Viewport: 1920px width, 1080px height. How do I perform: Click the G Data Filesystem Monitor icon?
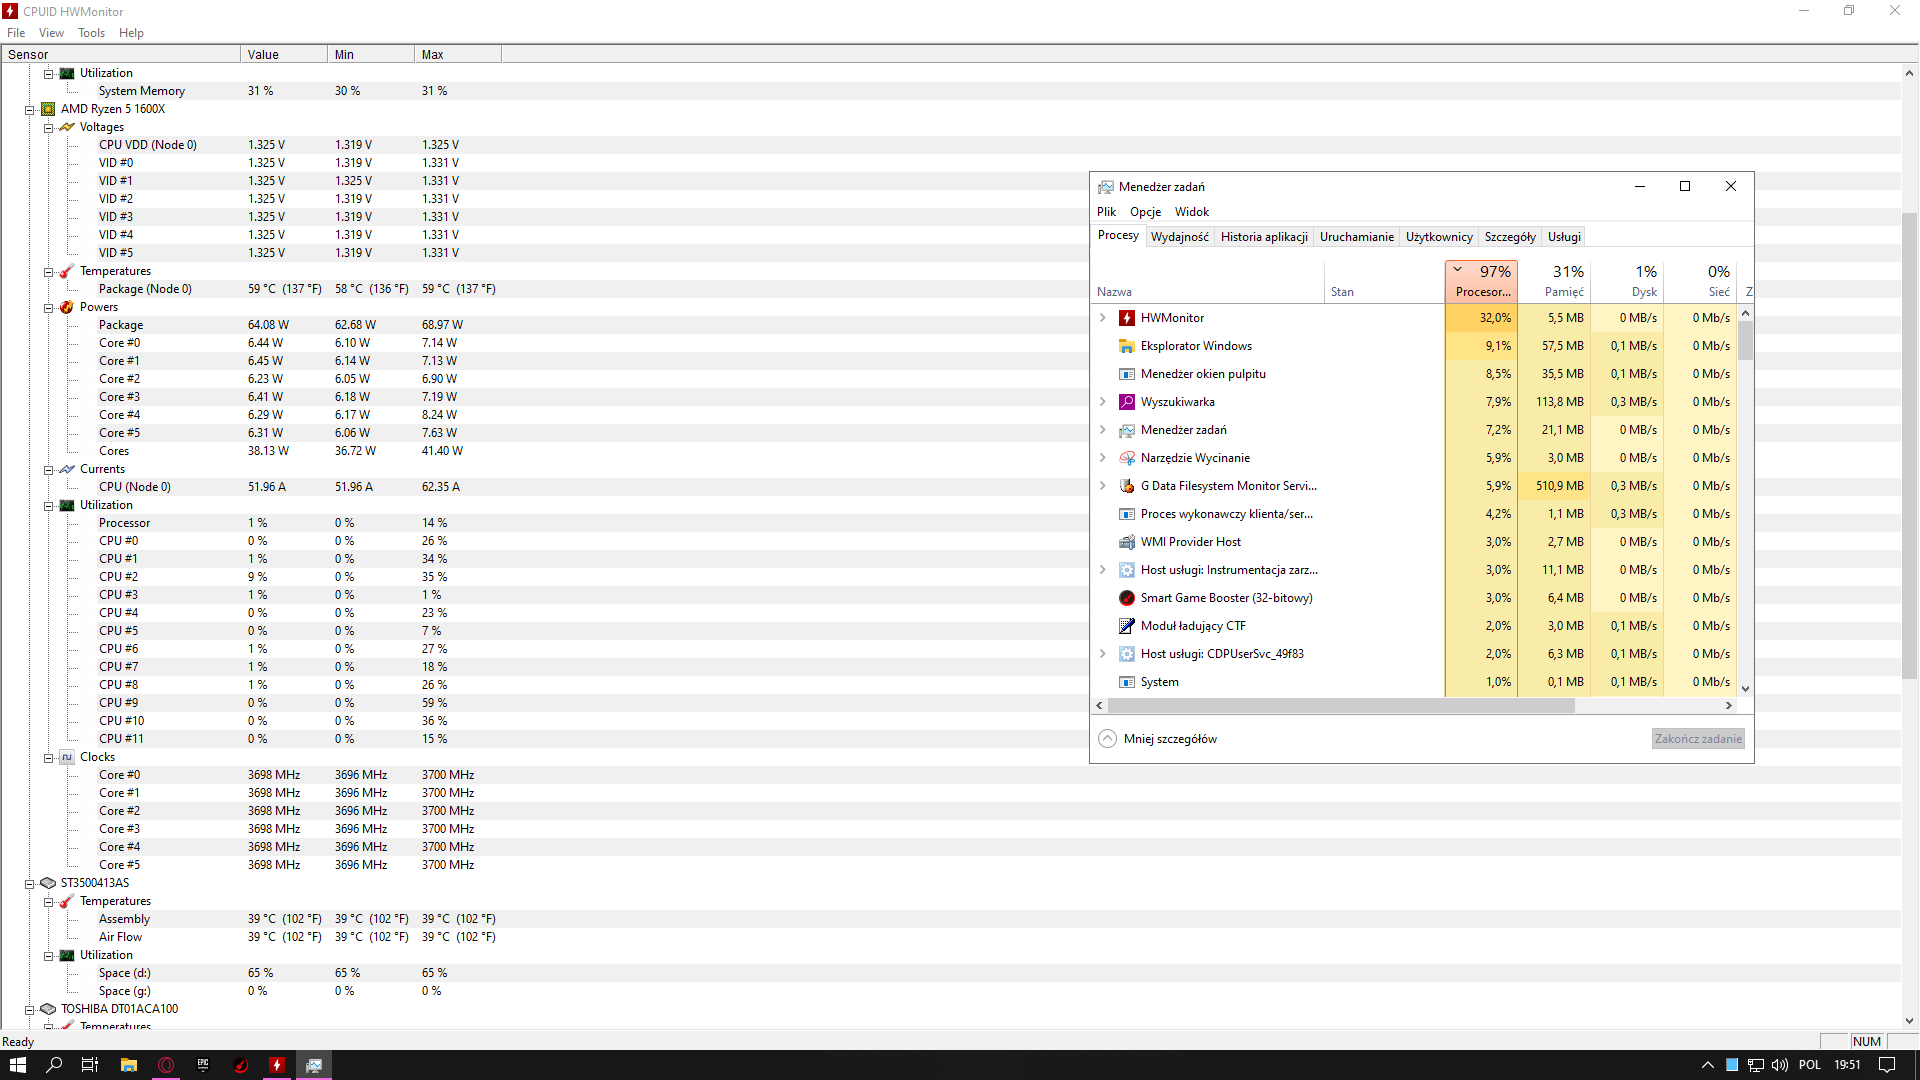tap(1127, 486)
